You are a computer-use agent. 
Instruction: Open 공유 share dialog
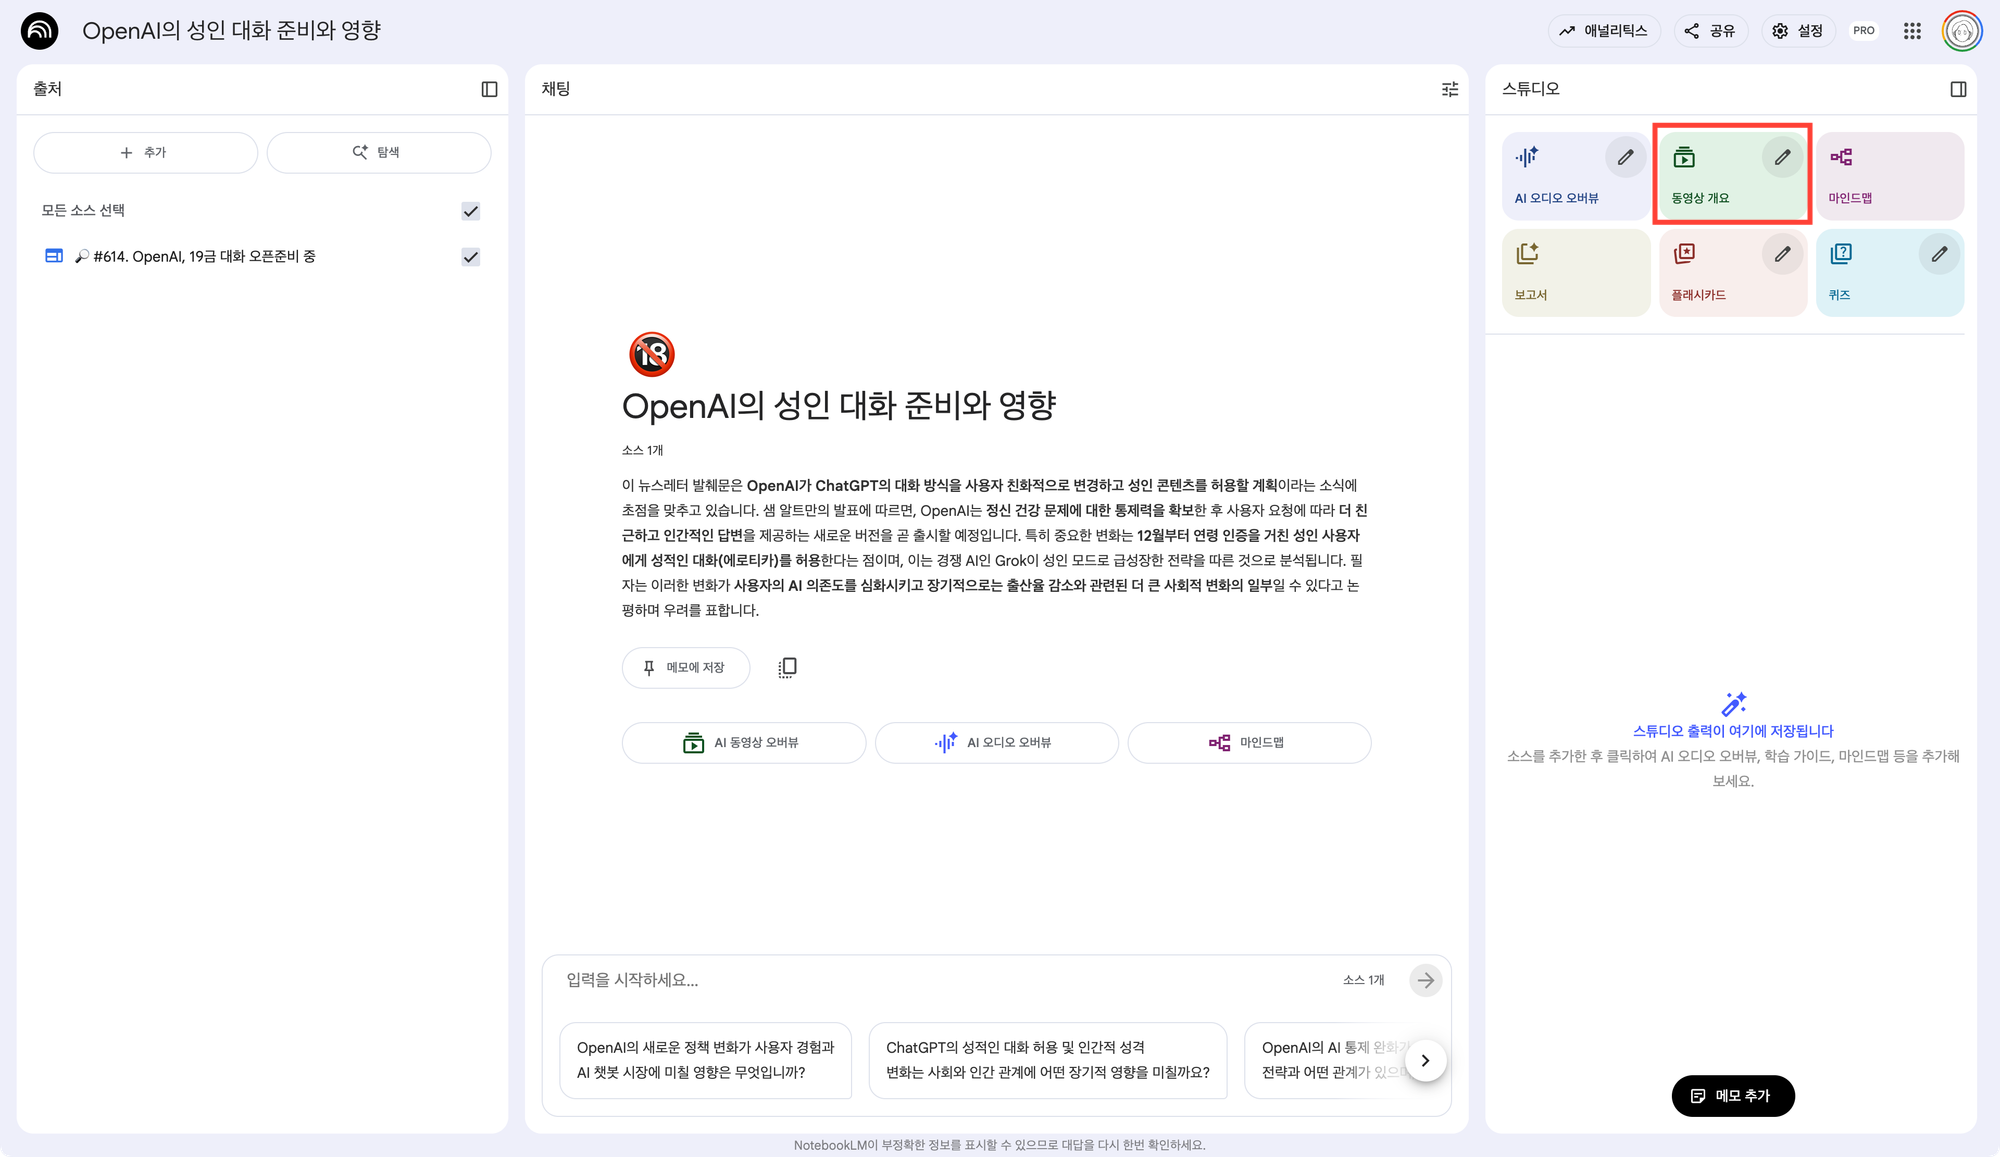point(1709,31)
